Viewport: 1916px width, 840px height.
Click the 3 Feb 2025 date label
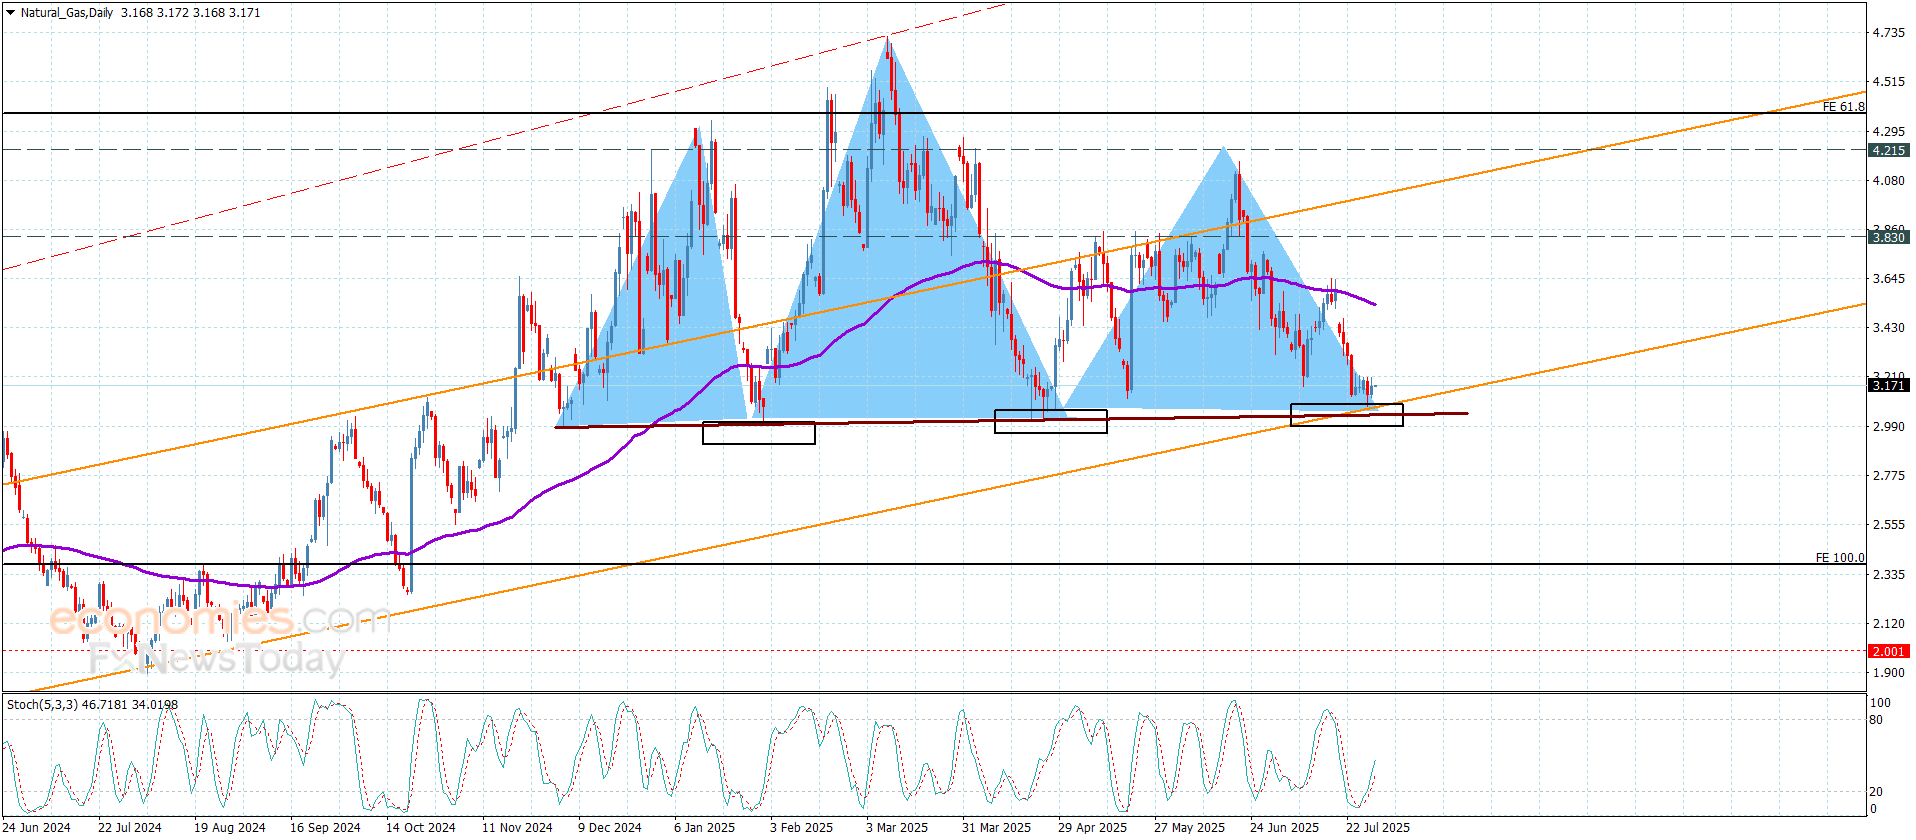tap(801, 827)
